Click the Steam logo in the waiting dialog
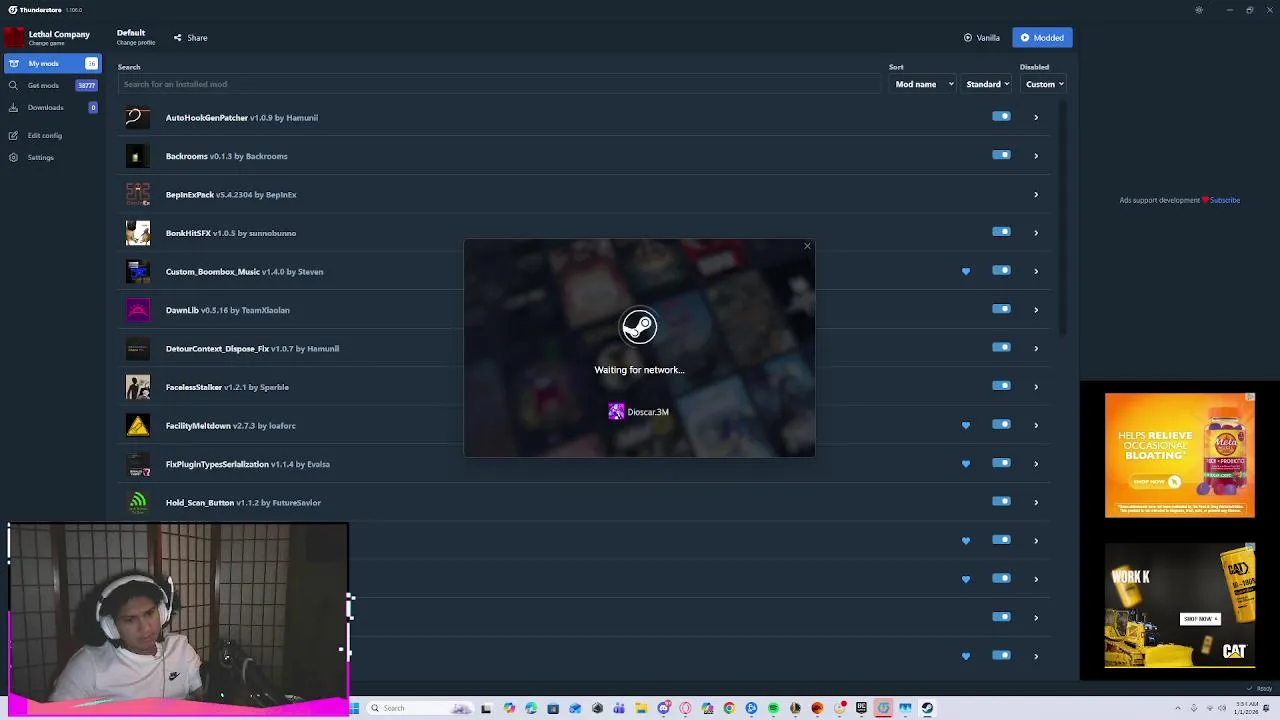 639,327
